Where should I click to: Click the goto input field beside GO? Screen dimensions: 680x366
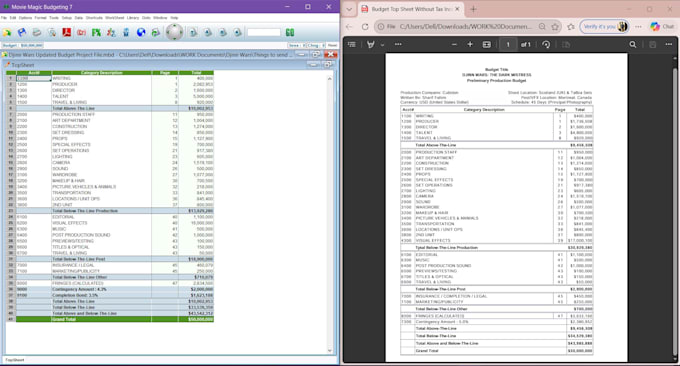tap(264, 32)
